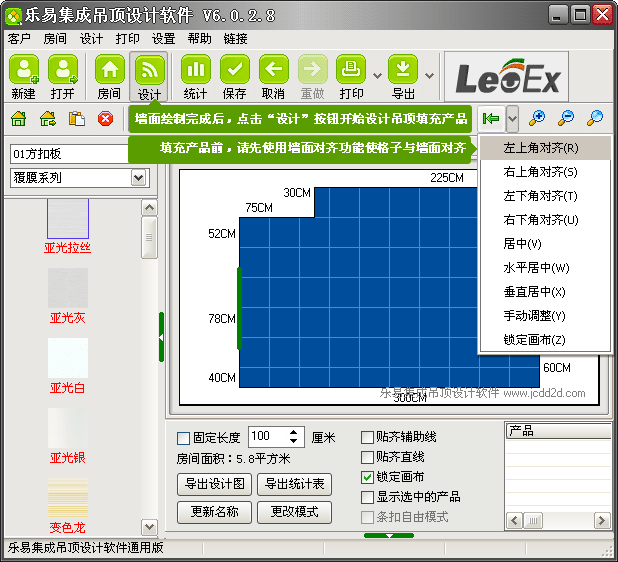Open the 统计 statistics toolbar icon
The image size is (618, 562).
tap(195, 70)
